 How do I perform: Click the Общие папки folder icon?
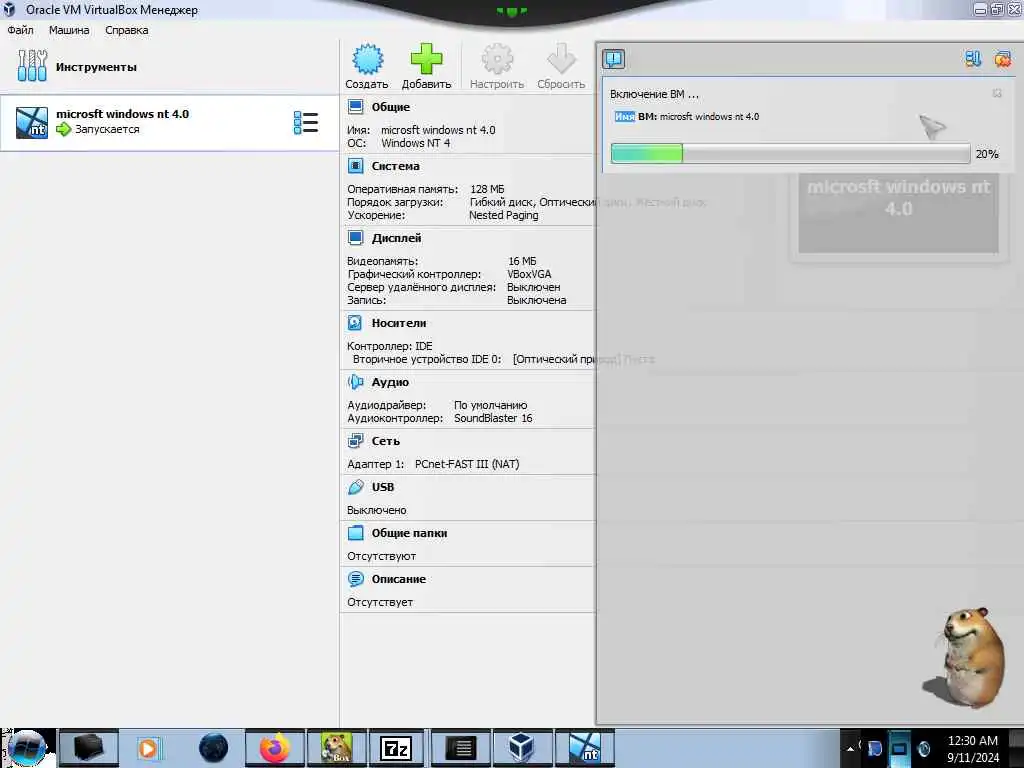[355, 533]
